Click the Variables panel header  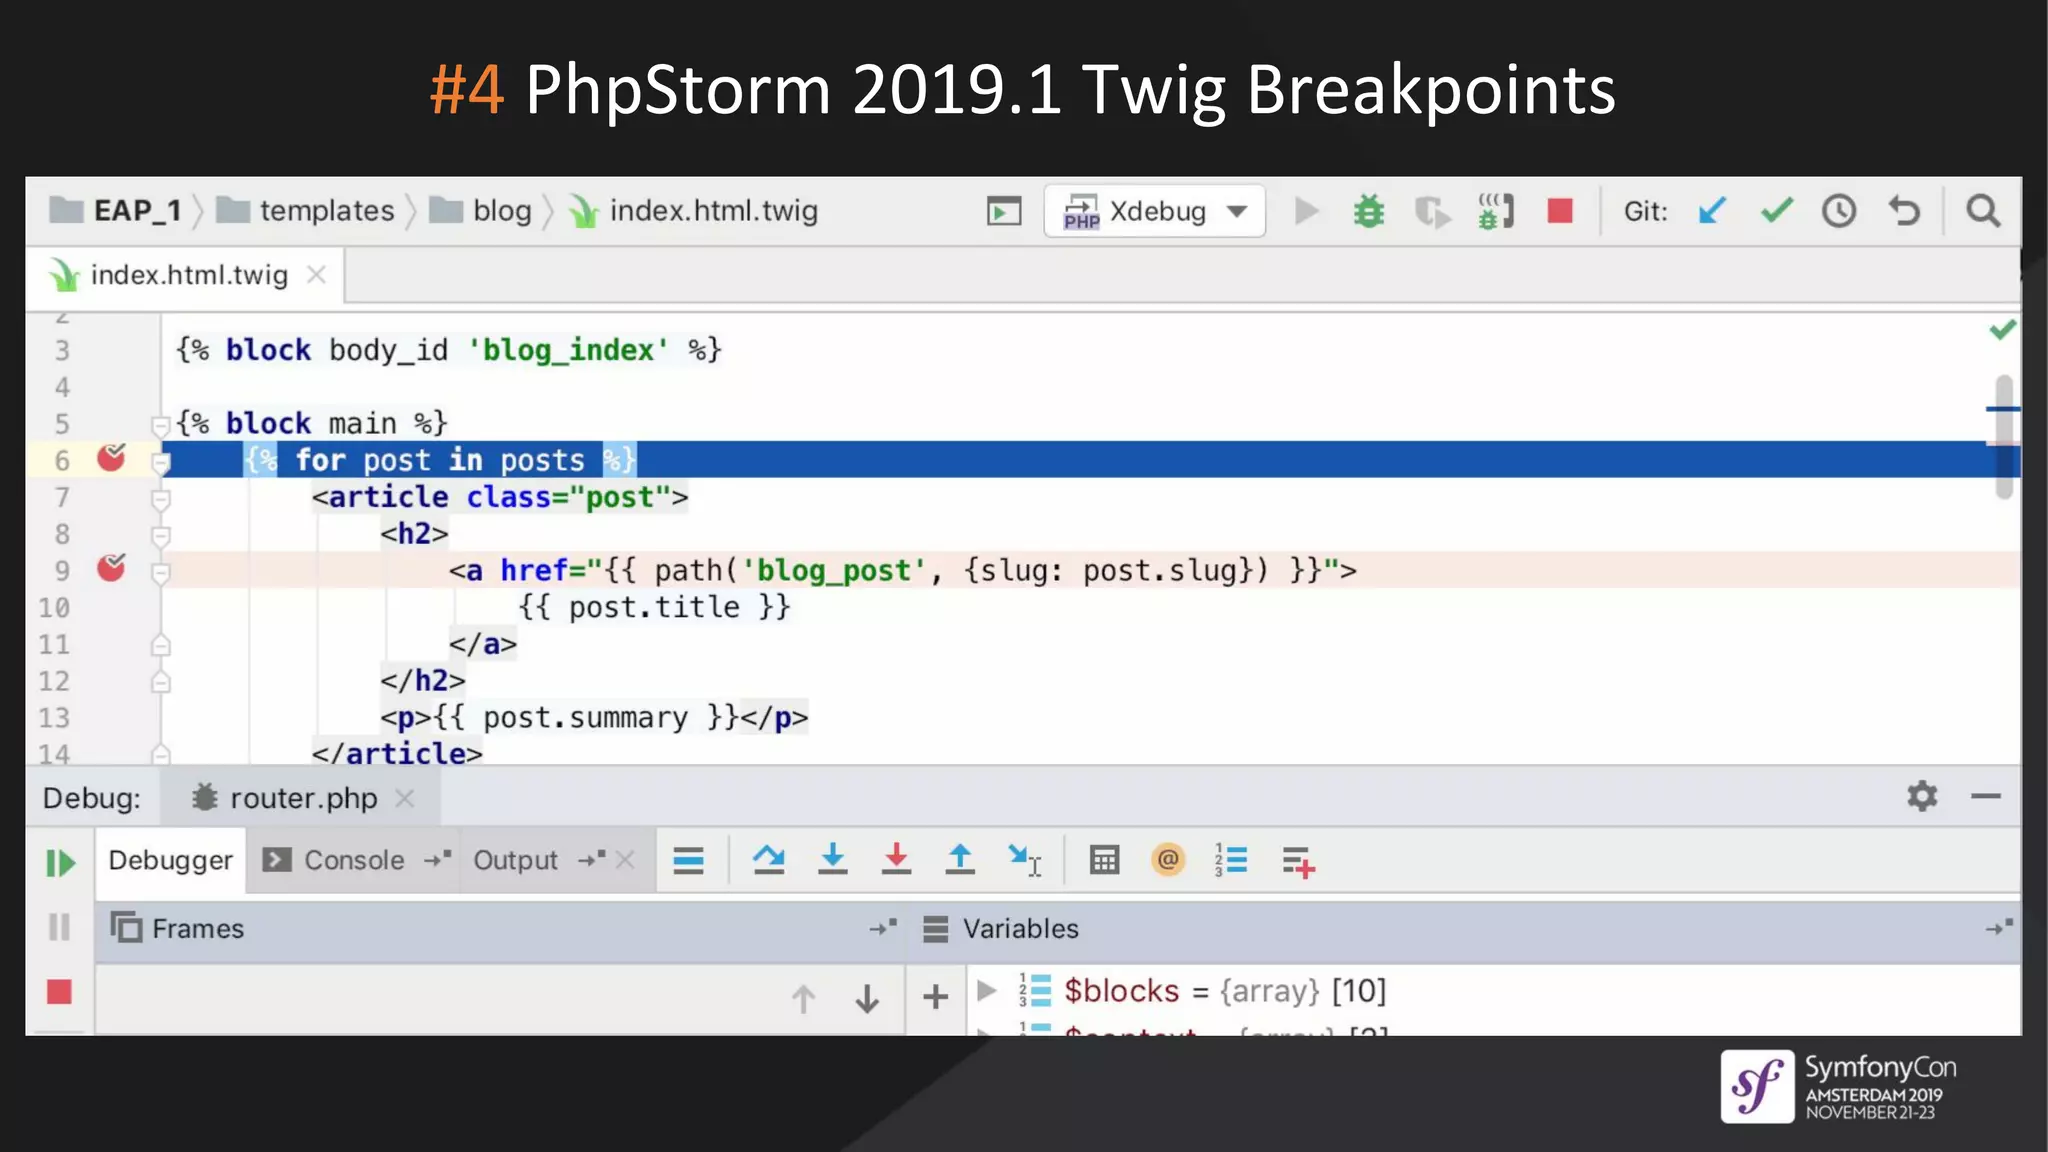[x=1464, y=929]
